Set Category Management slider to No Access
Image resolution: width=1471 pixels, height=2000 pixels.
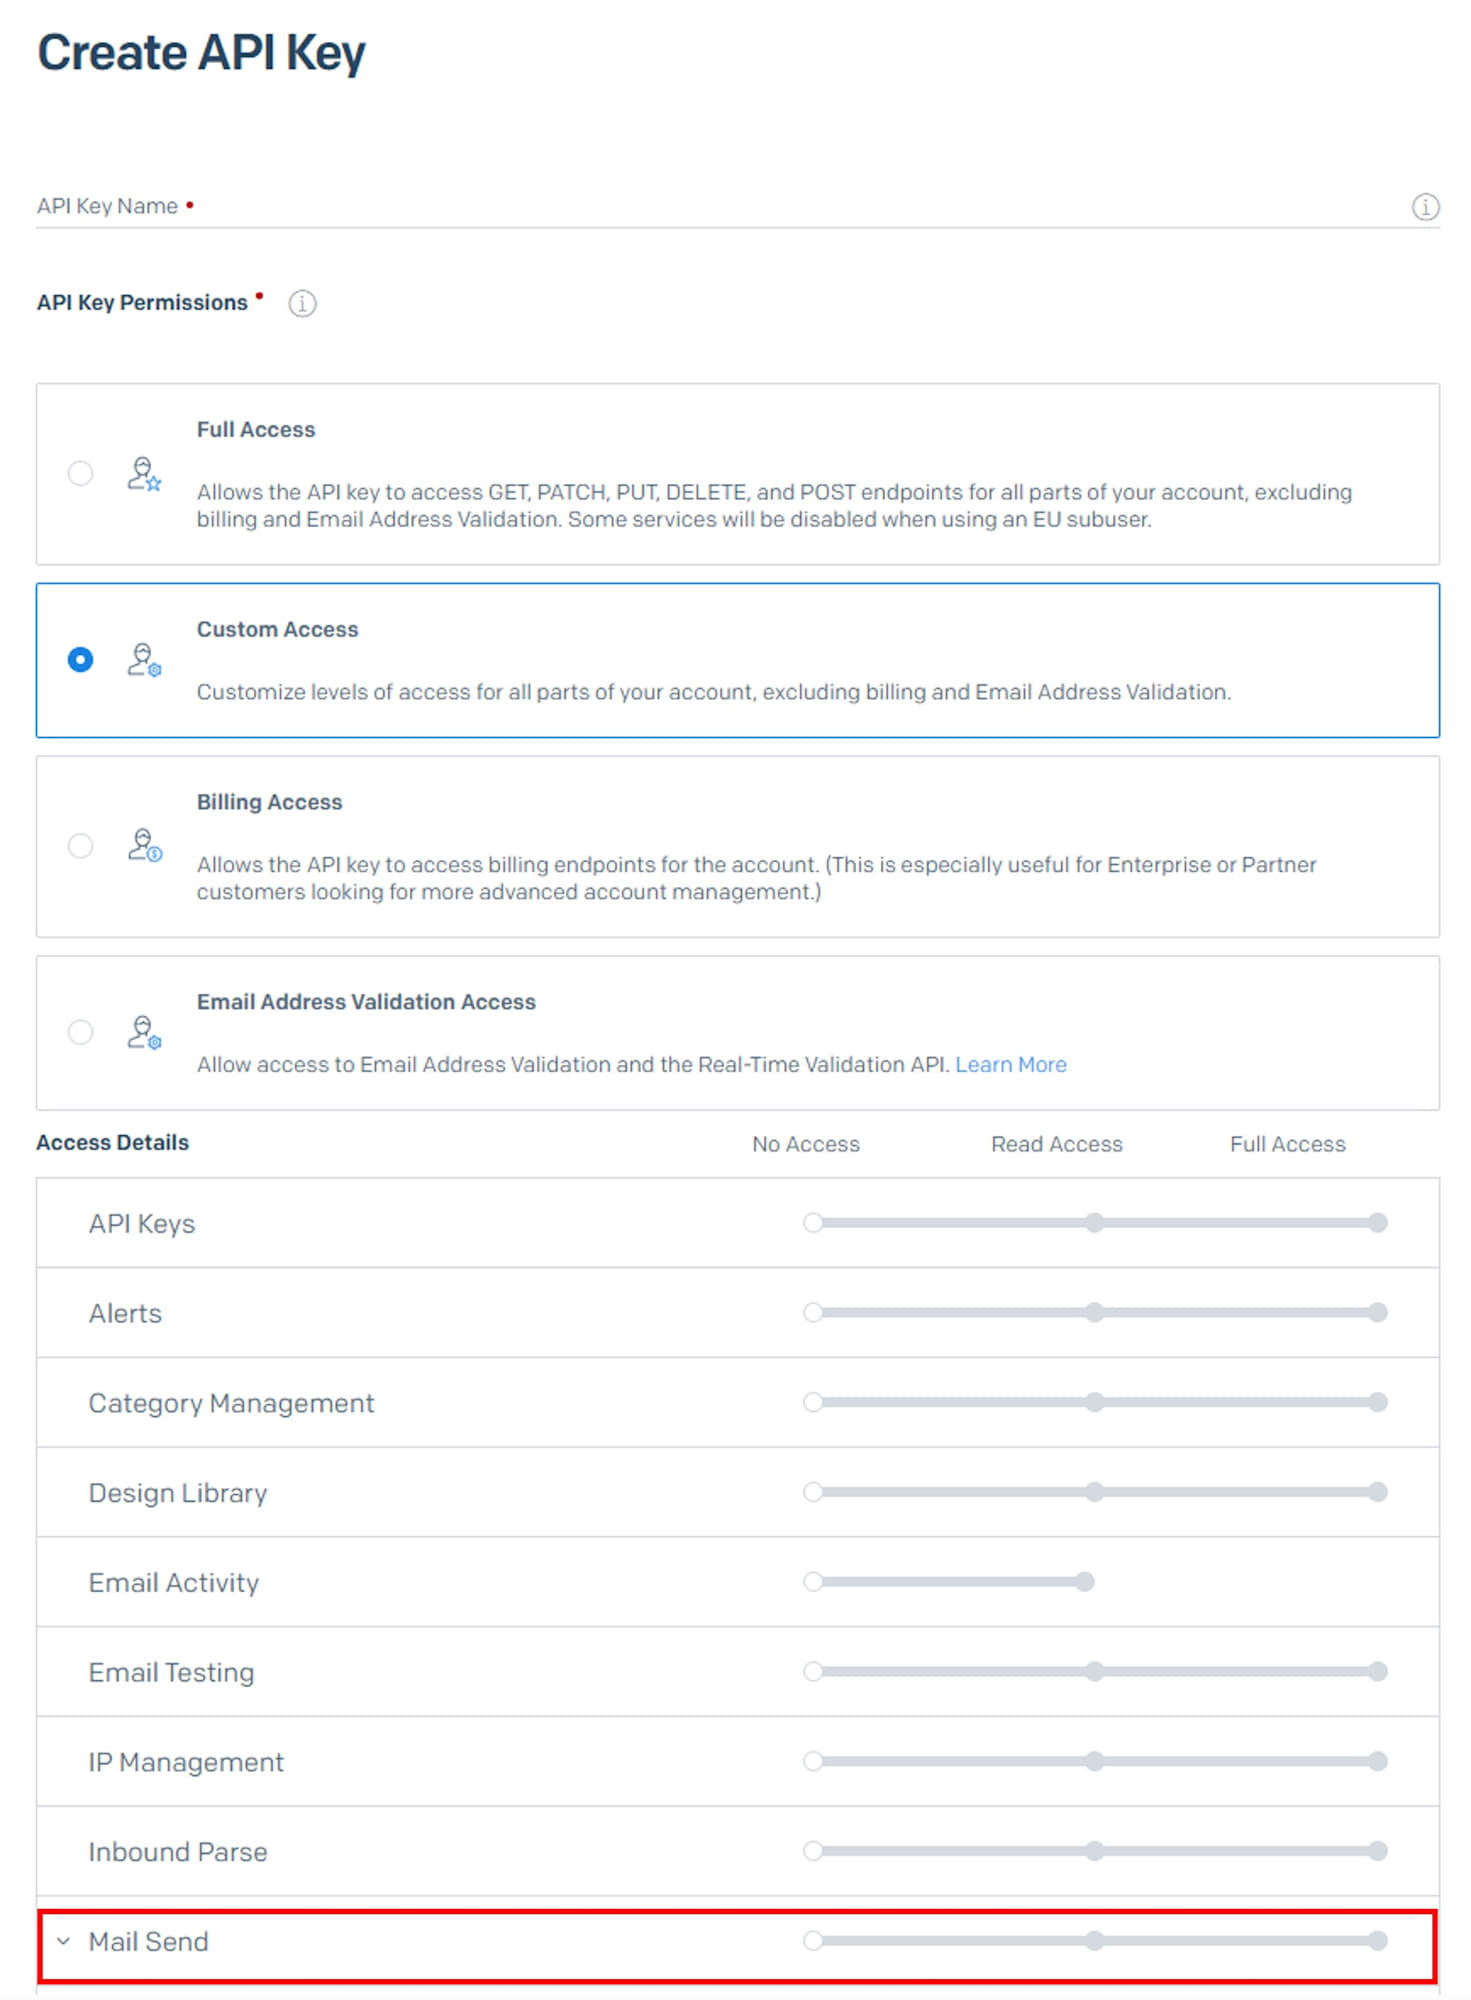[x=813, y=1402]
